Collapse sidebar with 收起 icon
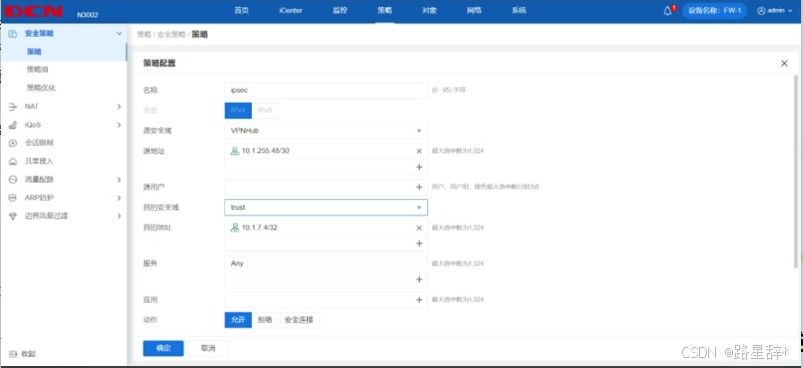Screen dimensions: 803x368 (x=13, y=354)
